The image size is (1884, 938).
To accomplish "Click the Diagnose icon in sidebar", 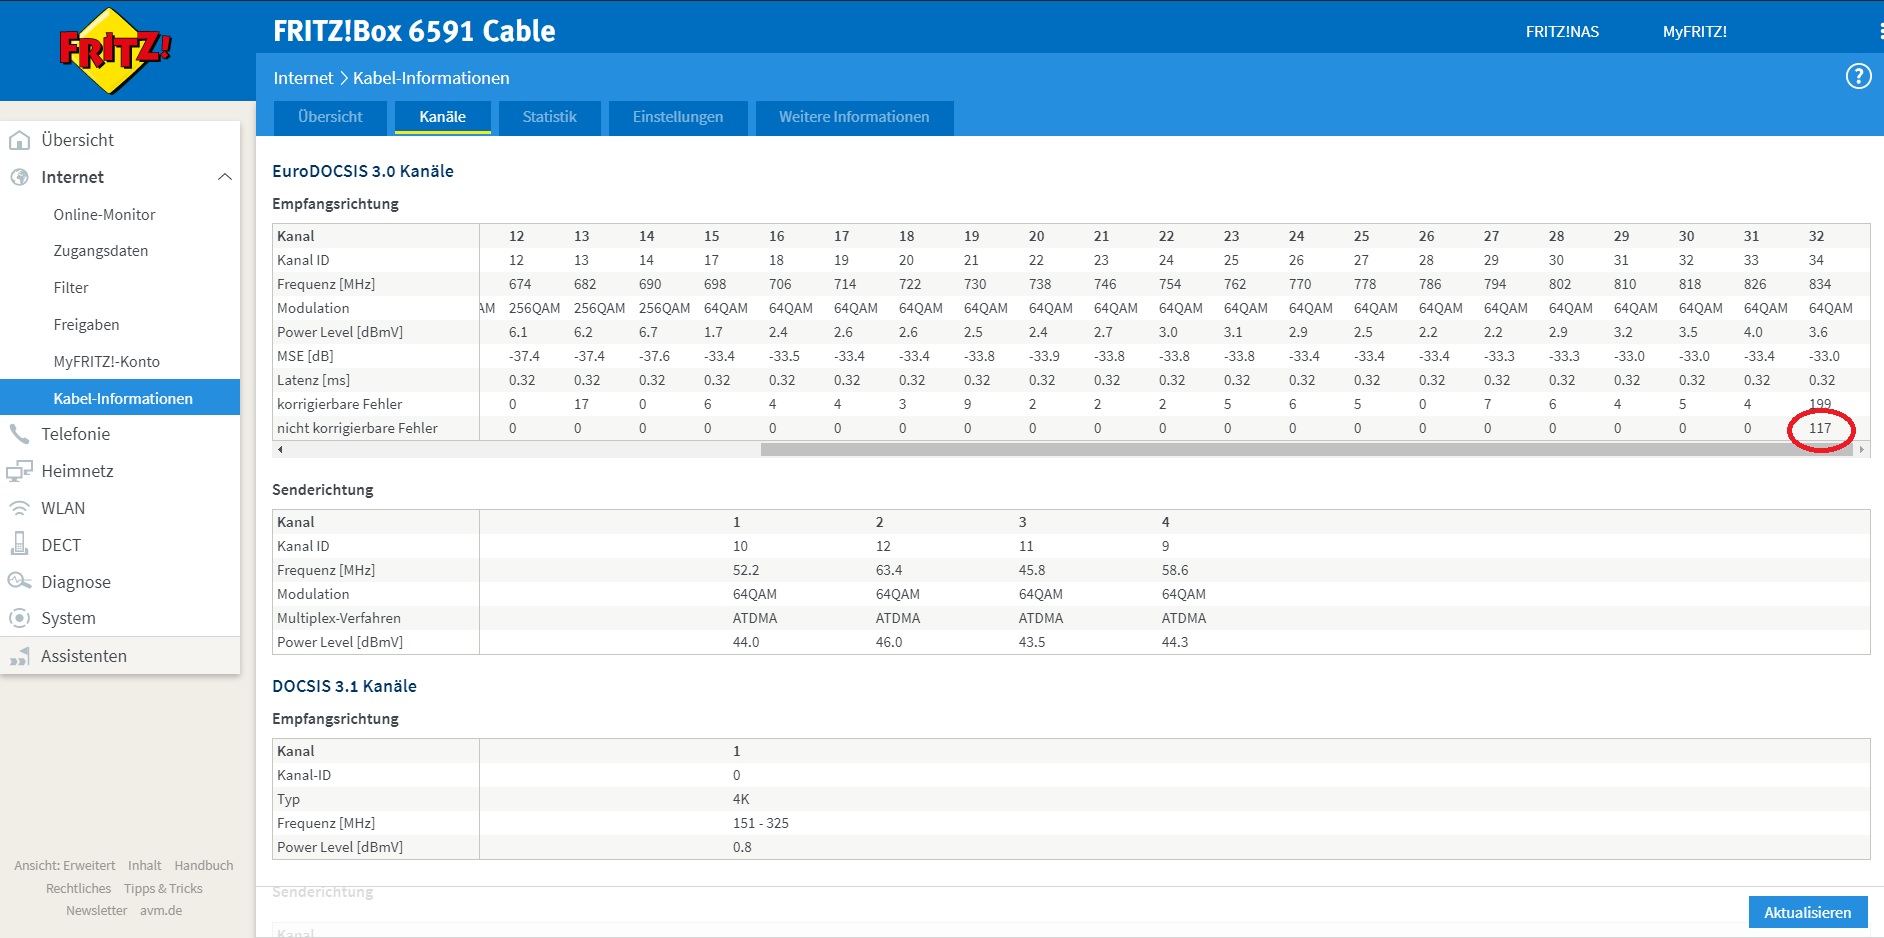I will [19, 582].
